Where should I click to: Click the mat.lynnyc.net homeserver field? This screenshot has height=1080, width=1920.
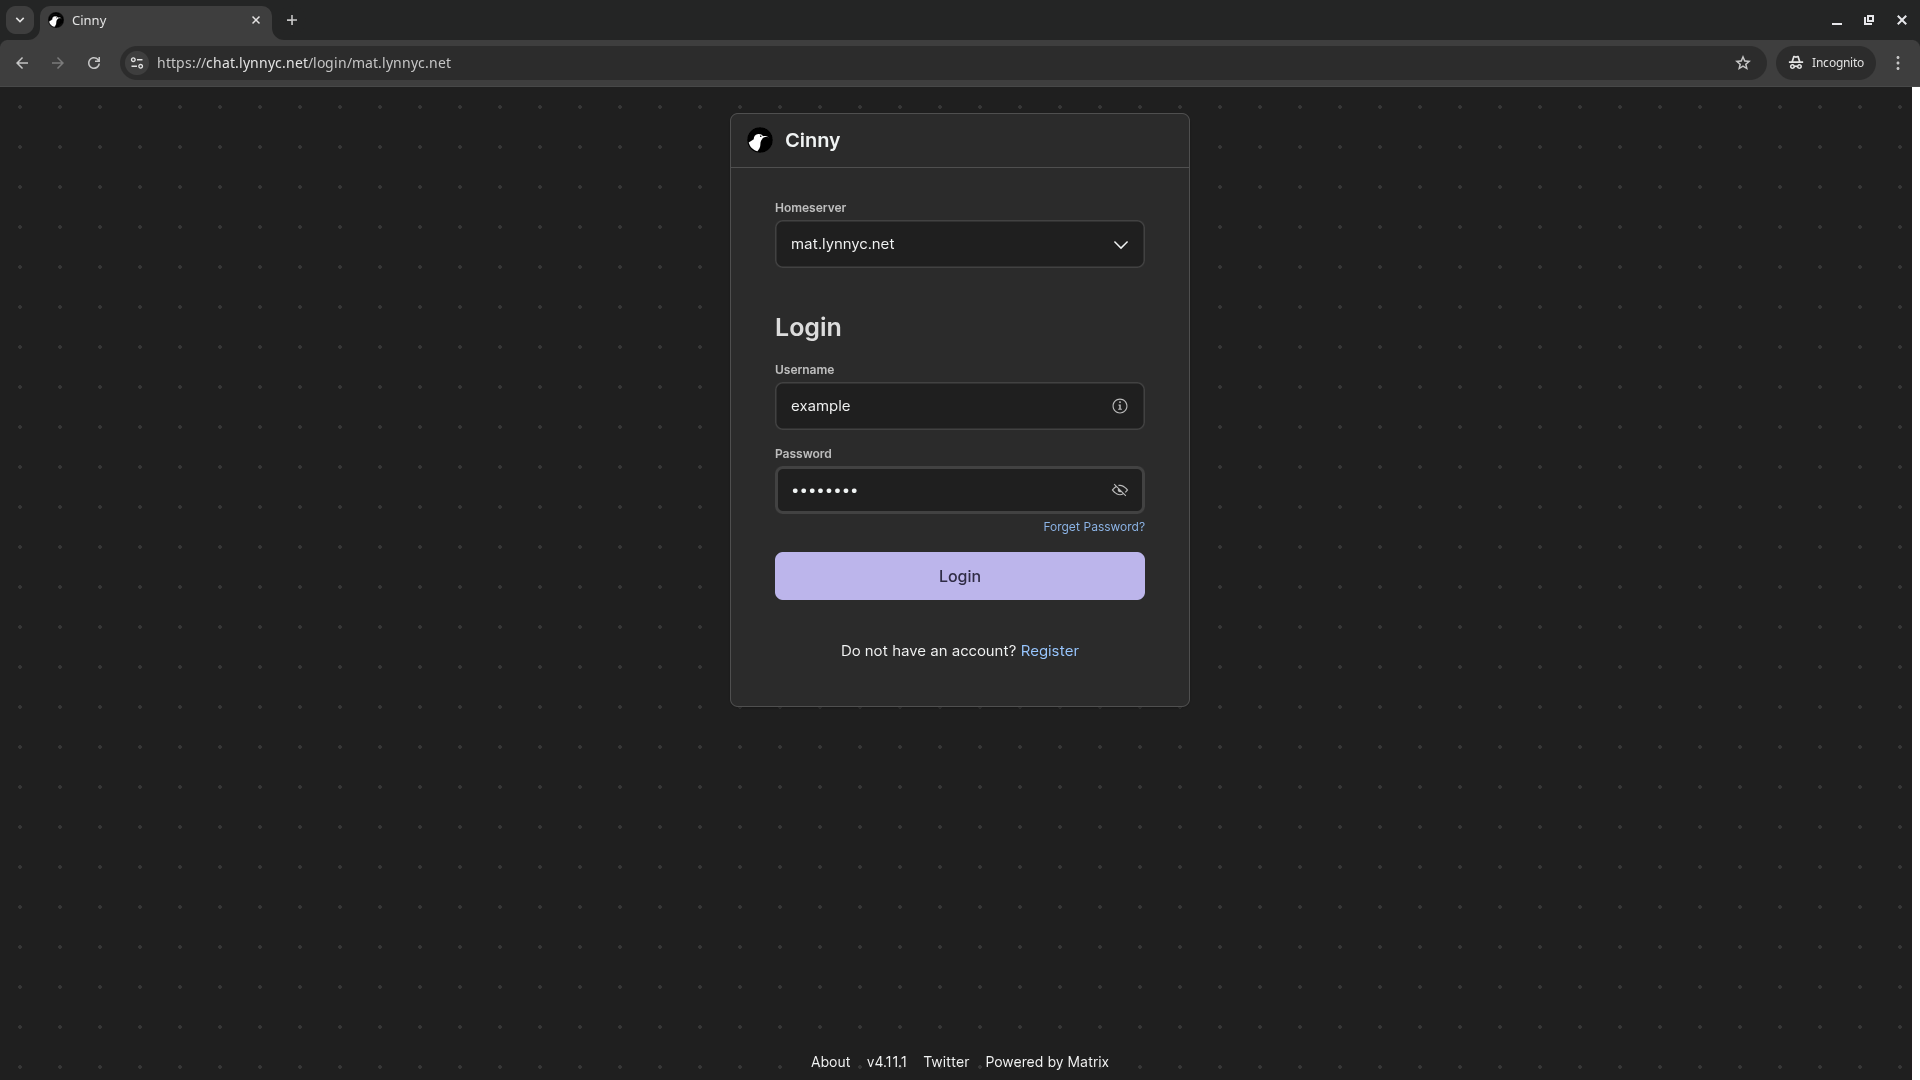(x=959, y=244)
